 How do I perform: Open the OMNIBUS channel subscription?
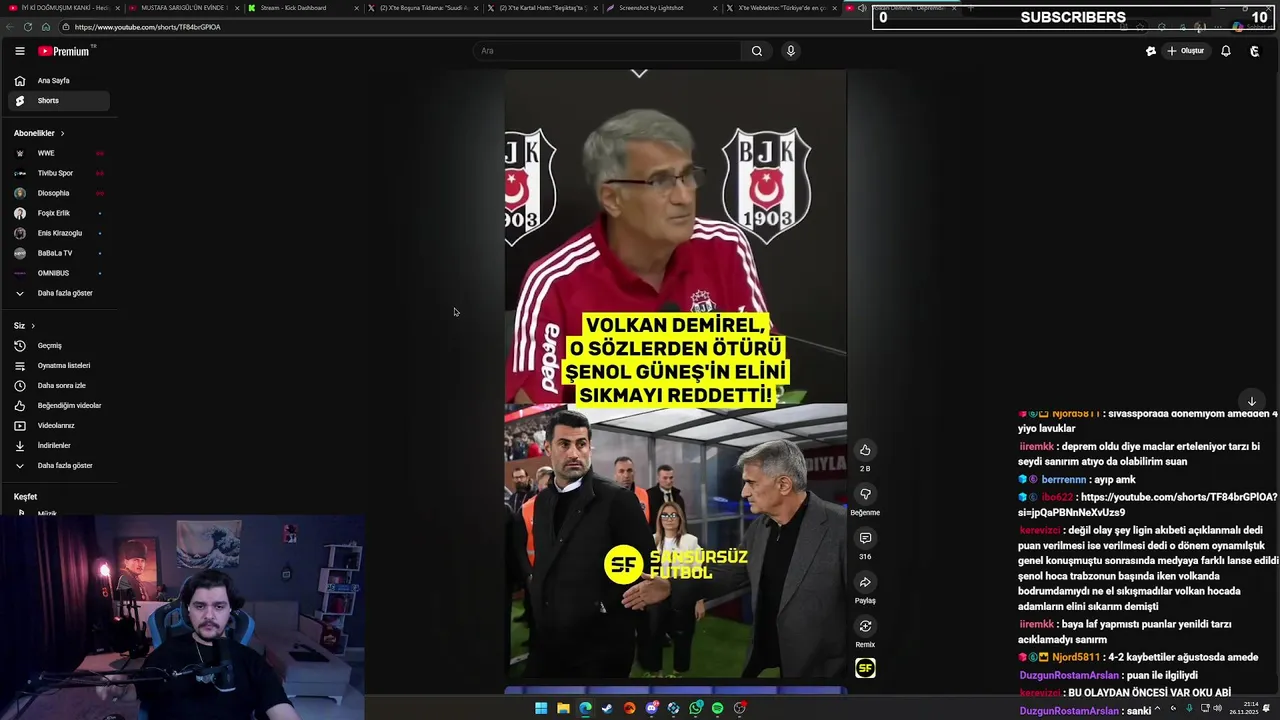(59, 273)
